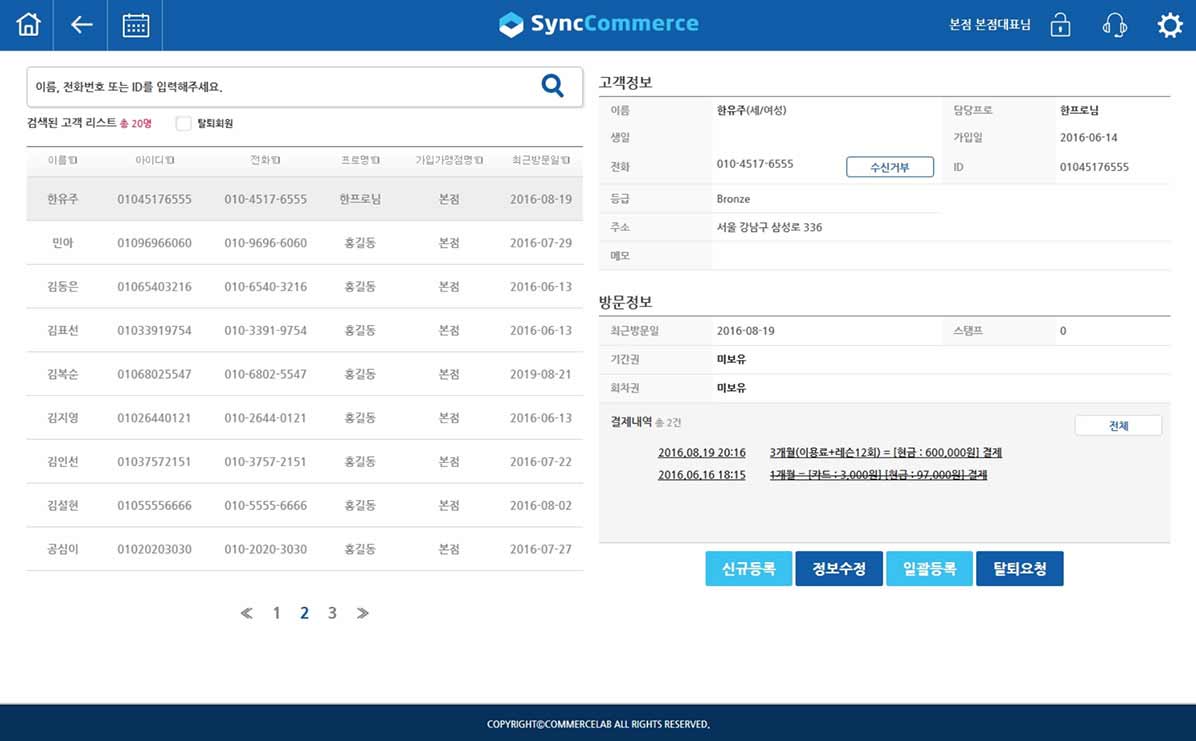The height and width of the screenshot is (741, 1196).
Task: Click the 정보수정 button
Action: (x=839, y=569)
